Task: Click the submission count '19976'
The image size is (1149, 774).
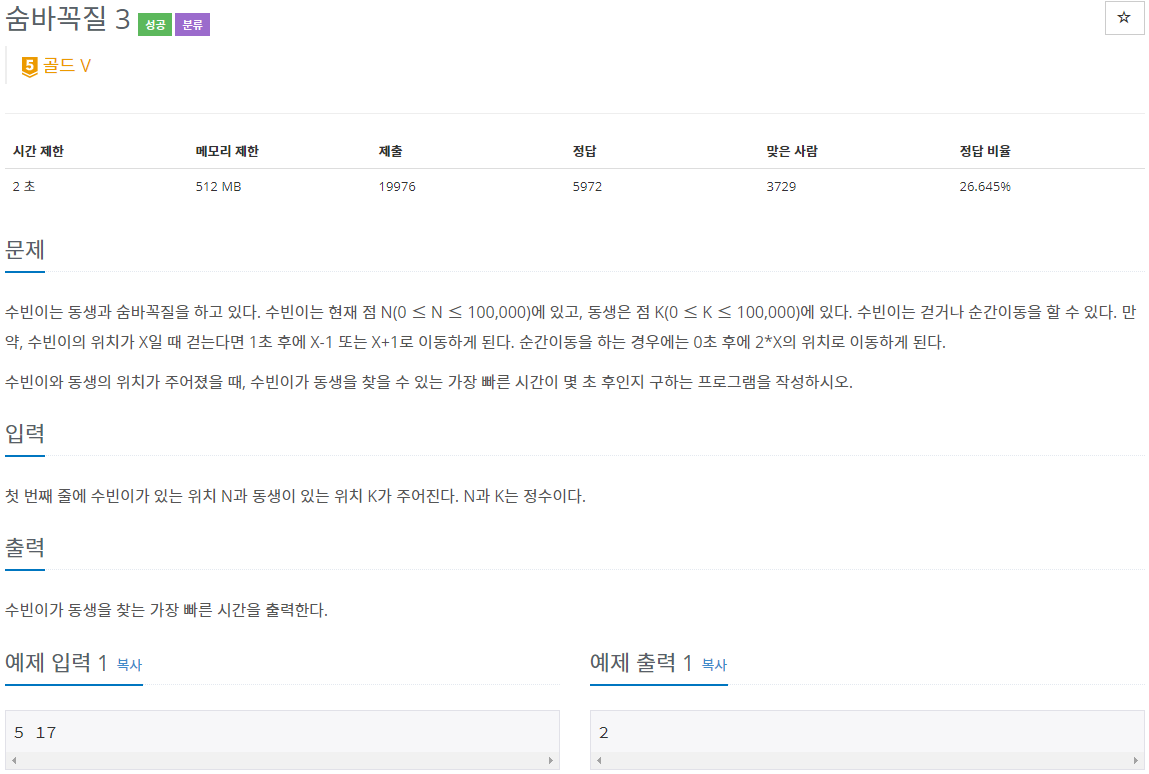Action: pyautogui.click(x=397, y=186)
